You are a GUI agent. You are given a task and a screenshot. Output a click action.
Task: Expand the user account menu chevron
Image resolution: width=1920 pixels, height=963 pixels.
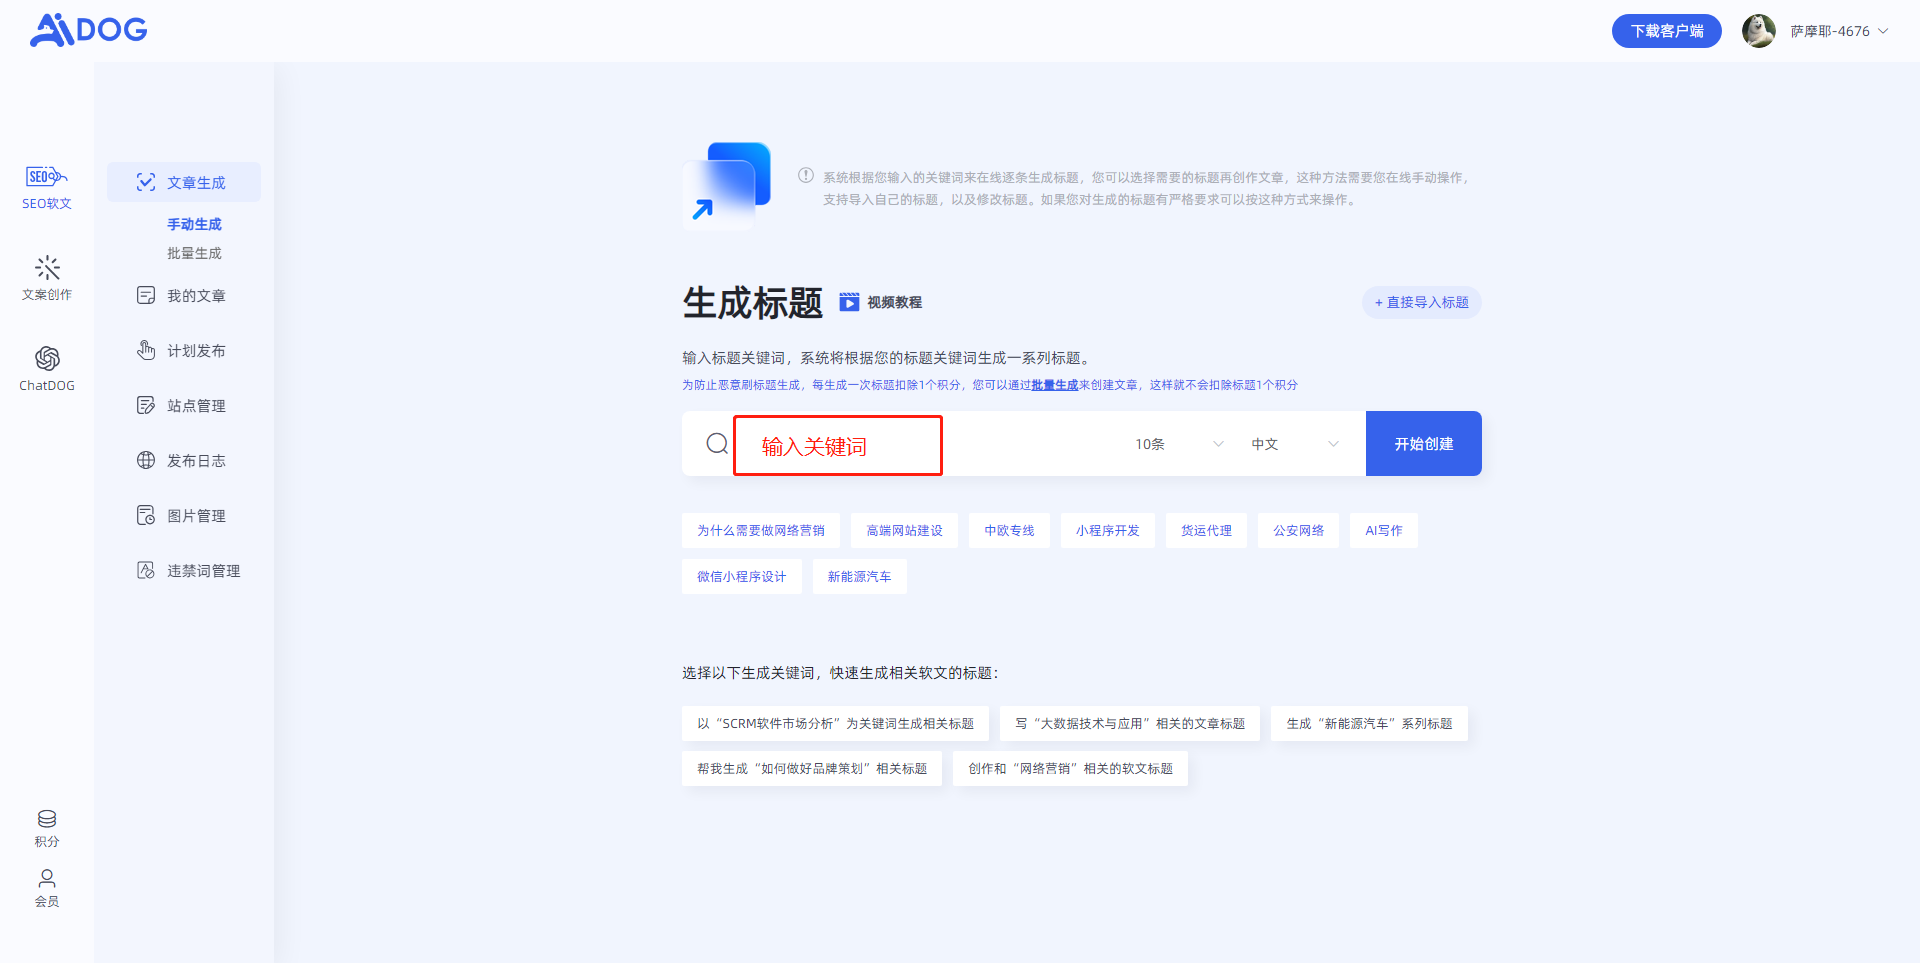coord(1883,31)
